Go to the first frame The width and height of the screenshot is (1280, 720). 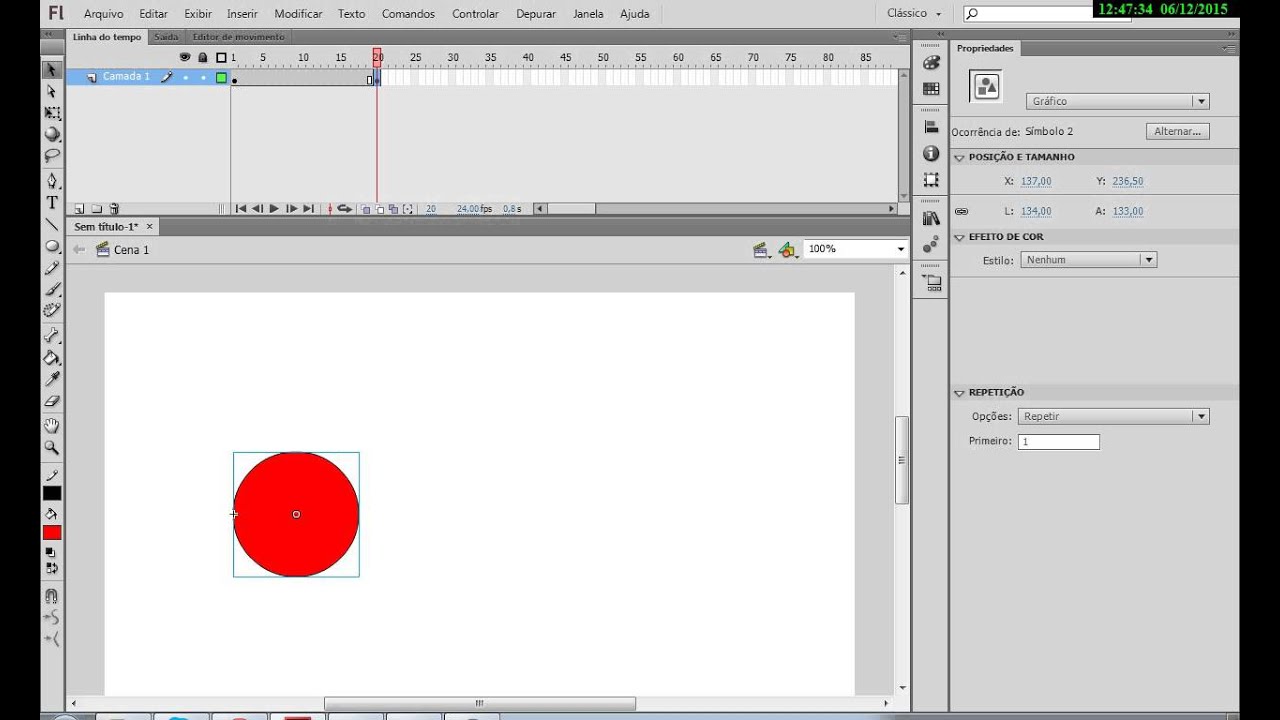click(x=241, y=209)
